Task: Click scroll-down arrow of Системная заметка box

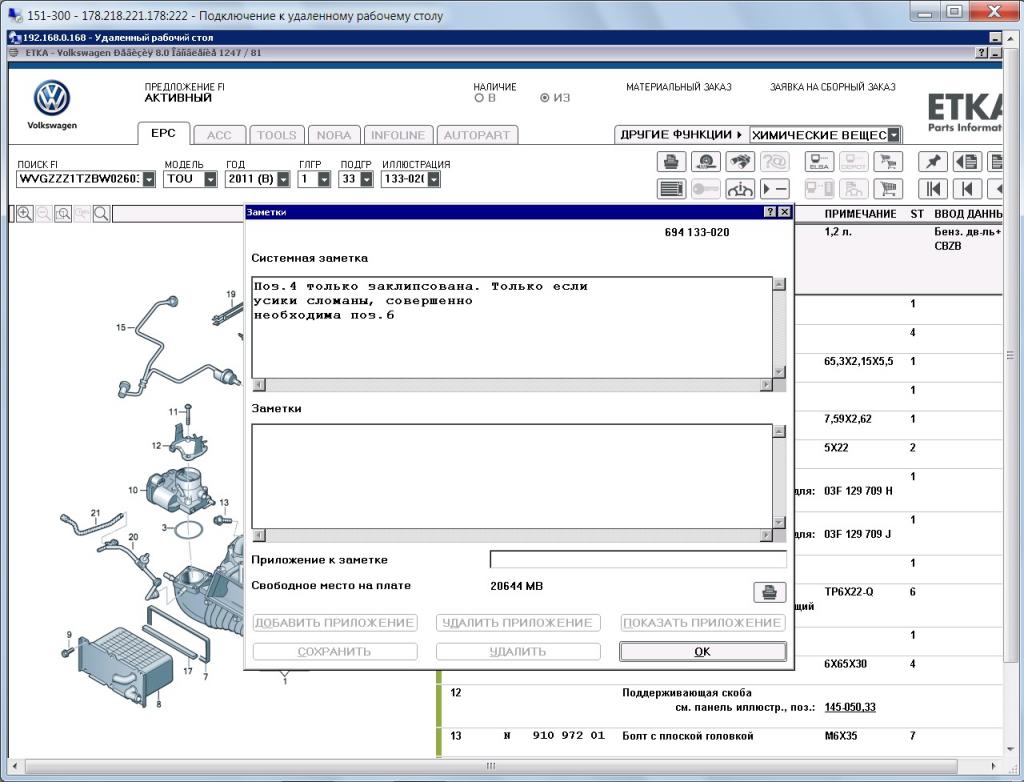Action: tap(778, 371)
